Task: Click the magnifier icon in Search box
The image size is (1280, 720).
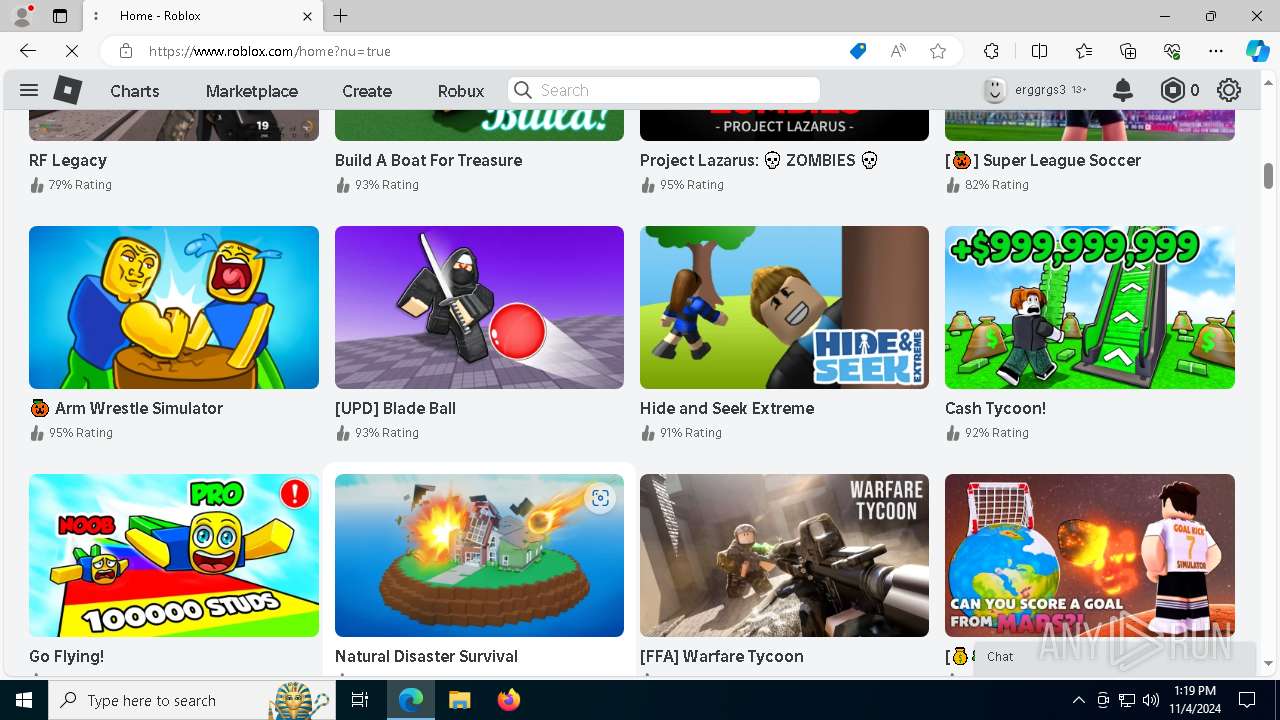Action: tap(523, 90)
